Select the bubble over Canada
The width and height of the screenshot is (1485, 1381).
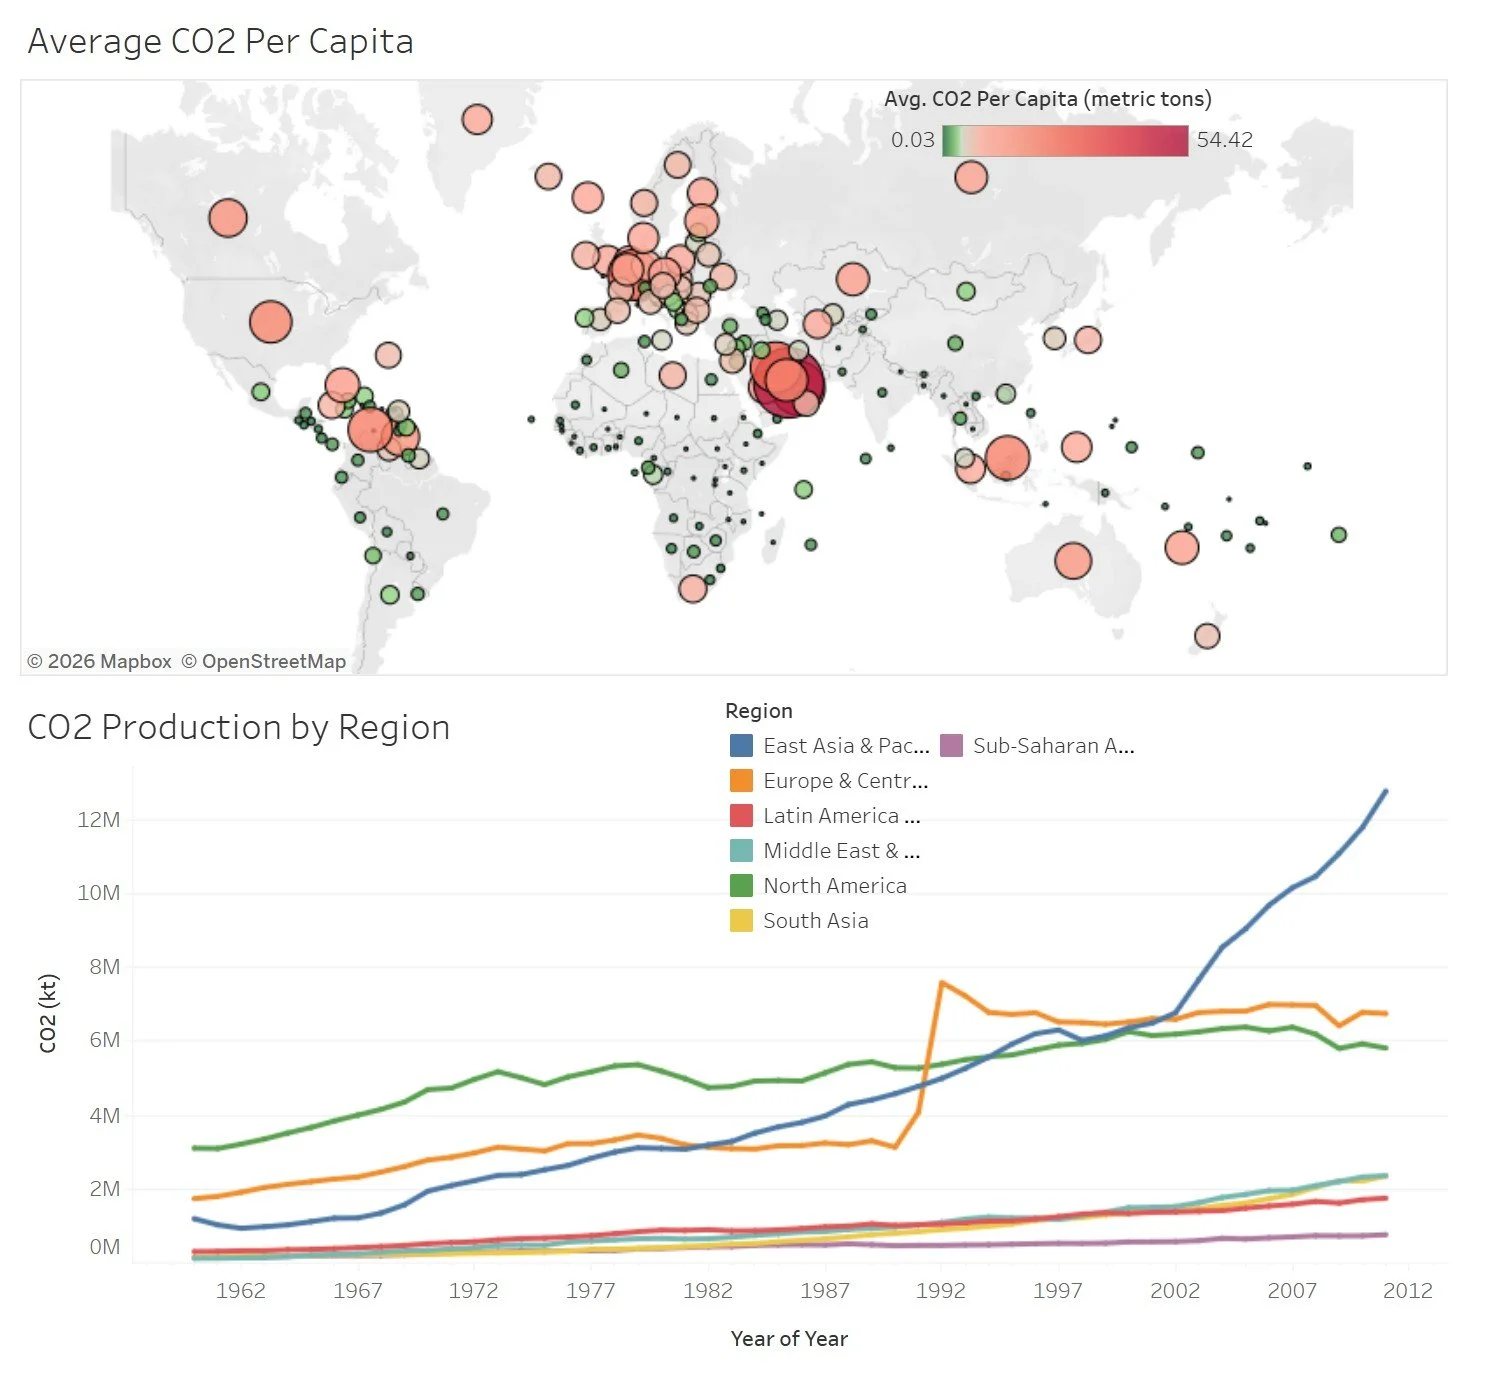pyautogui.click(x=228, y=217)
